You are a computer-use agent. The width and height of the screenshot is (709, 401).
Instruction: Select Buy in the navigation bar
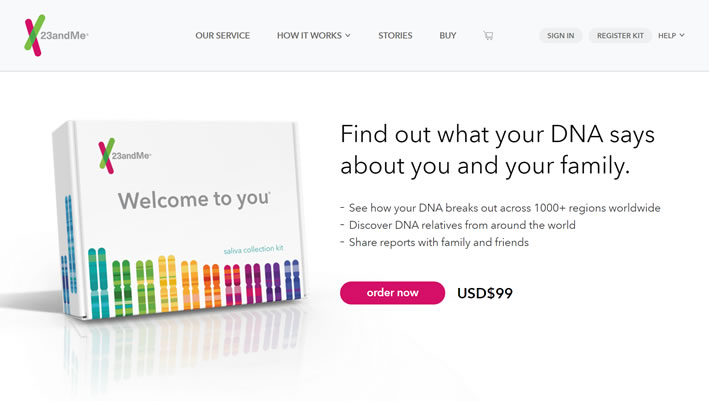pos(448,36)
